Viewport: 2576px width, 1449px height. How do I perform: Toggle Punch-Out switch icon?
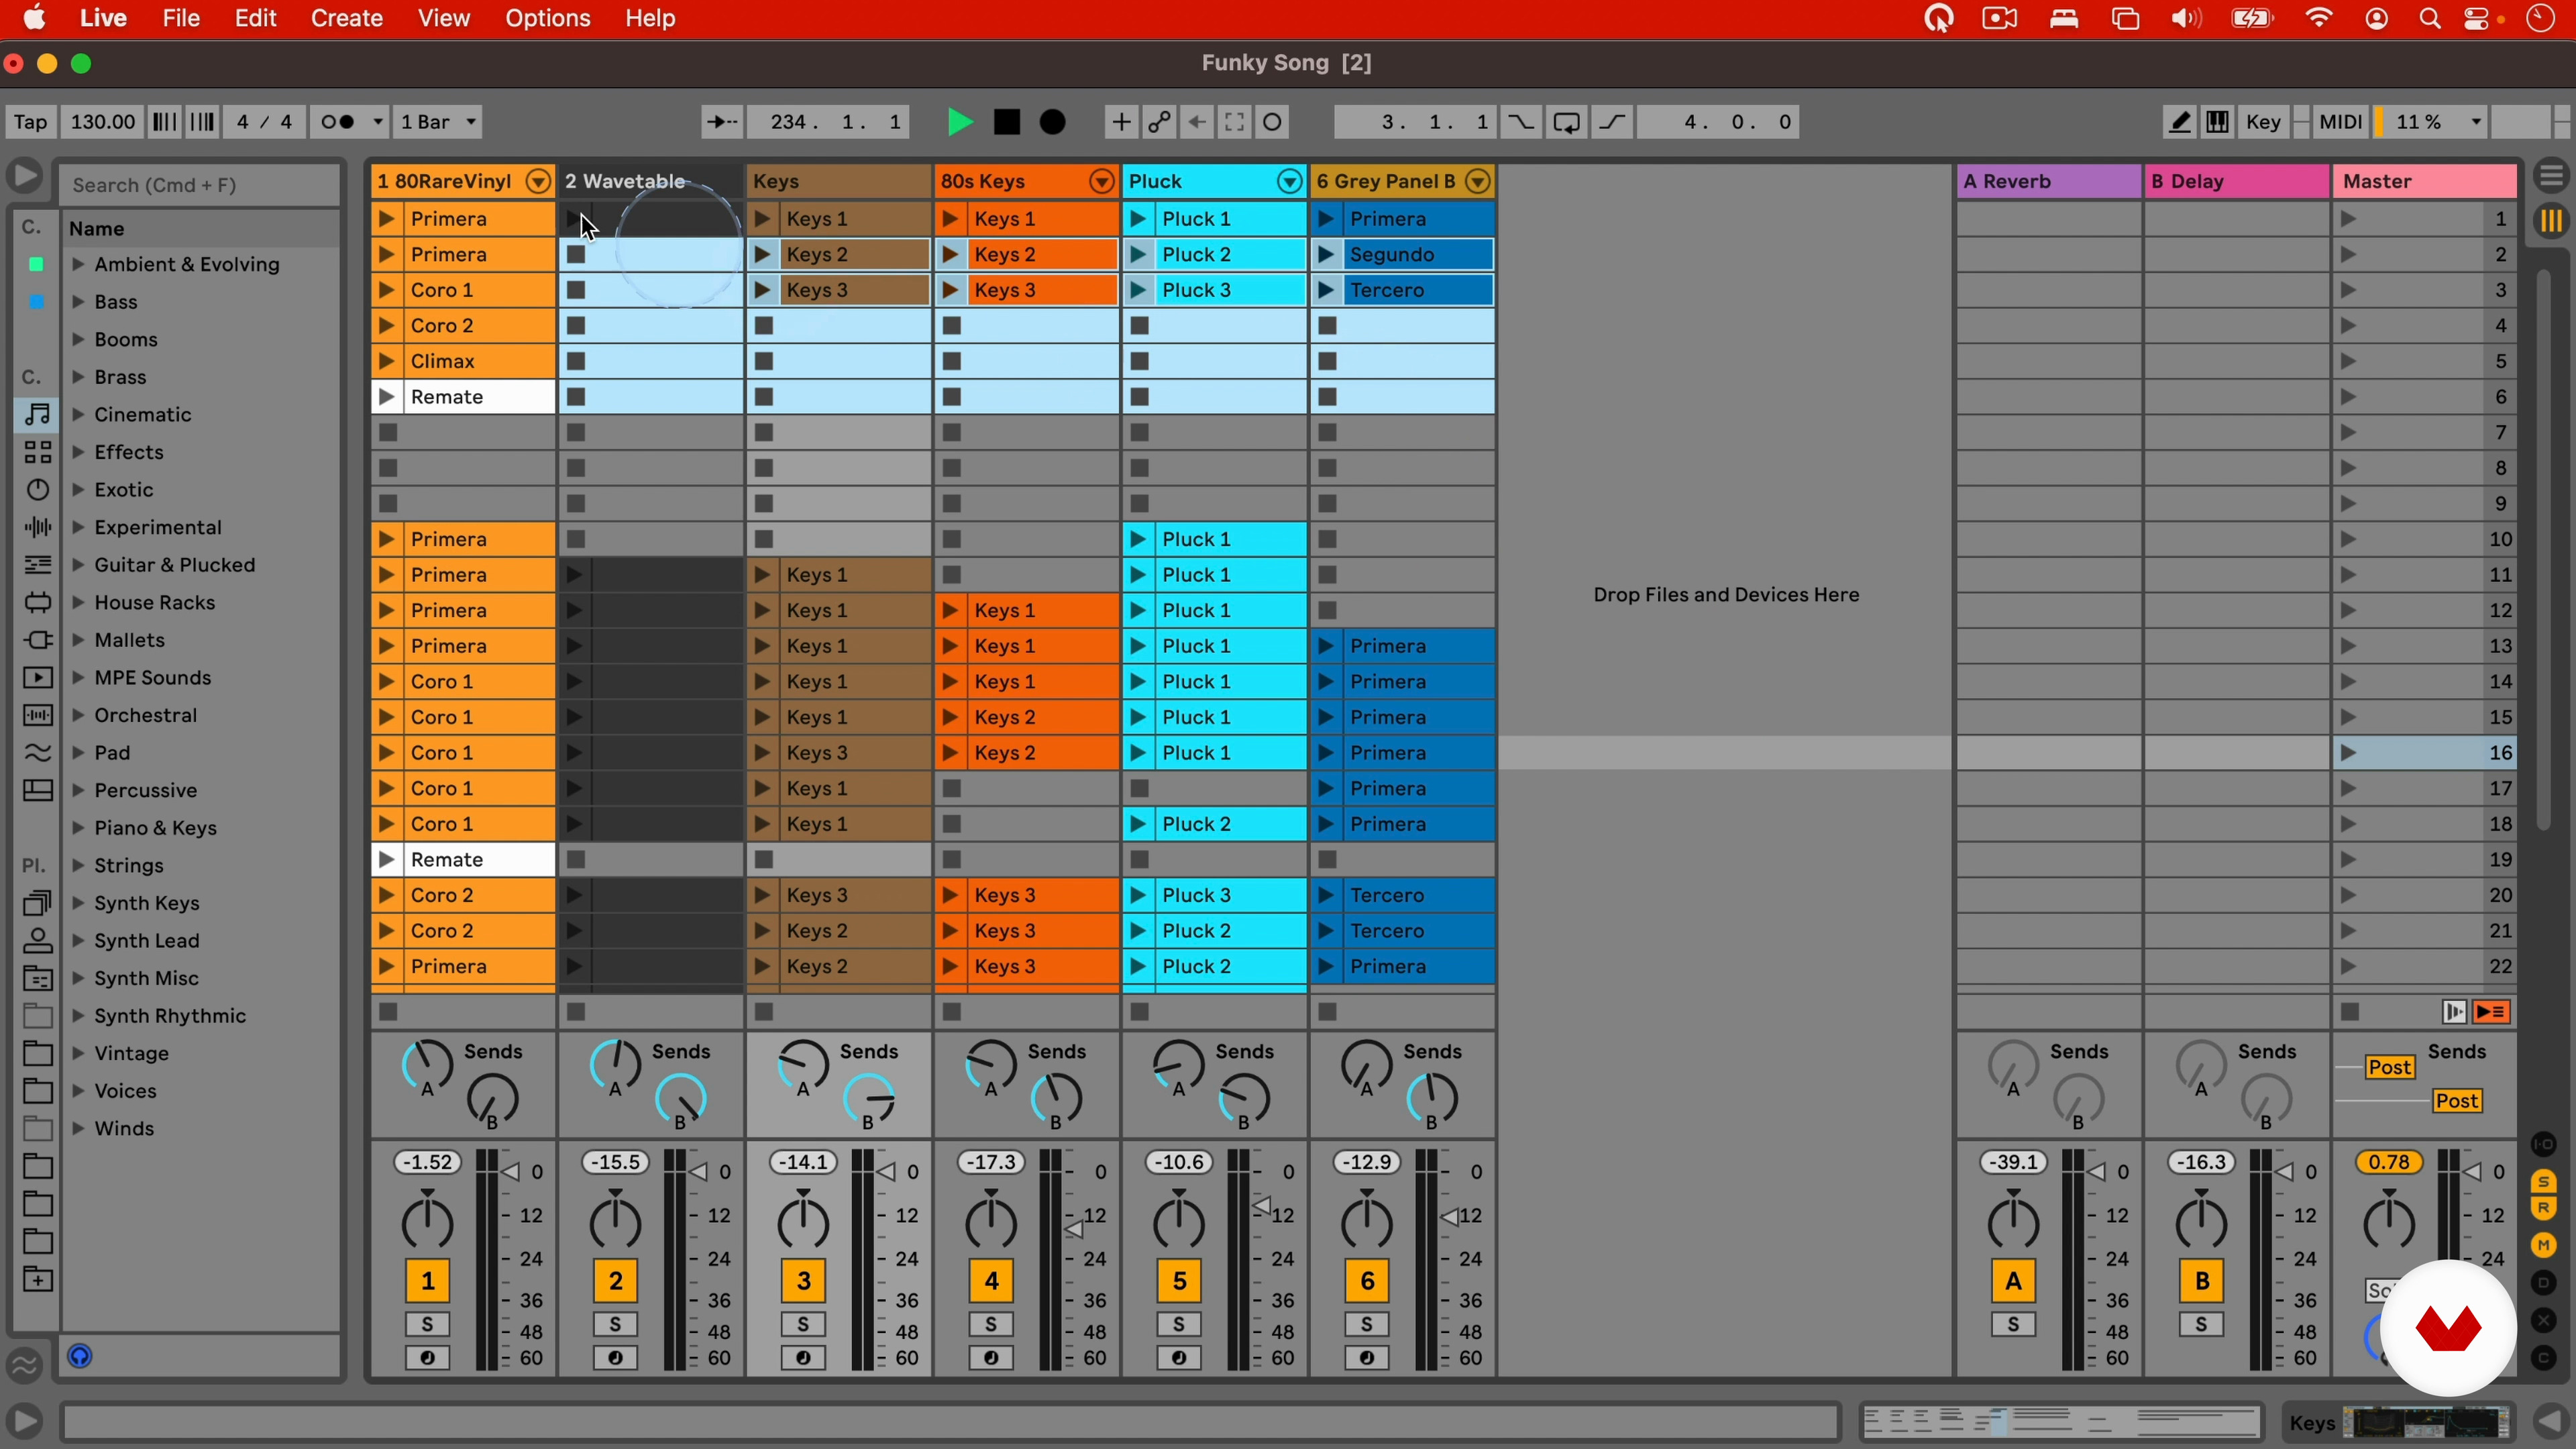(x=1613, y=122)
